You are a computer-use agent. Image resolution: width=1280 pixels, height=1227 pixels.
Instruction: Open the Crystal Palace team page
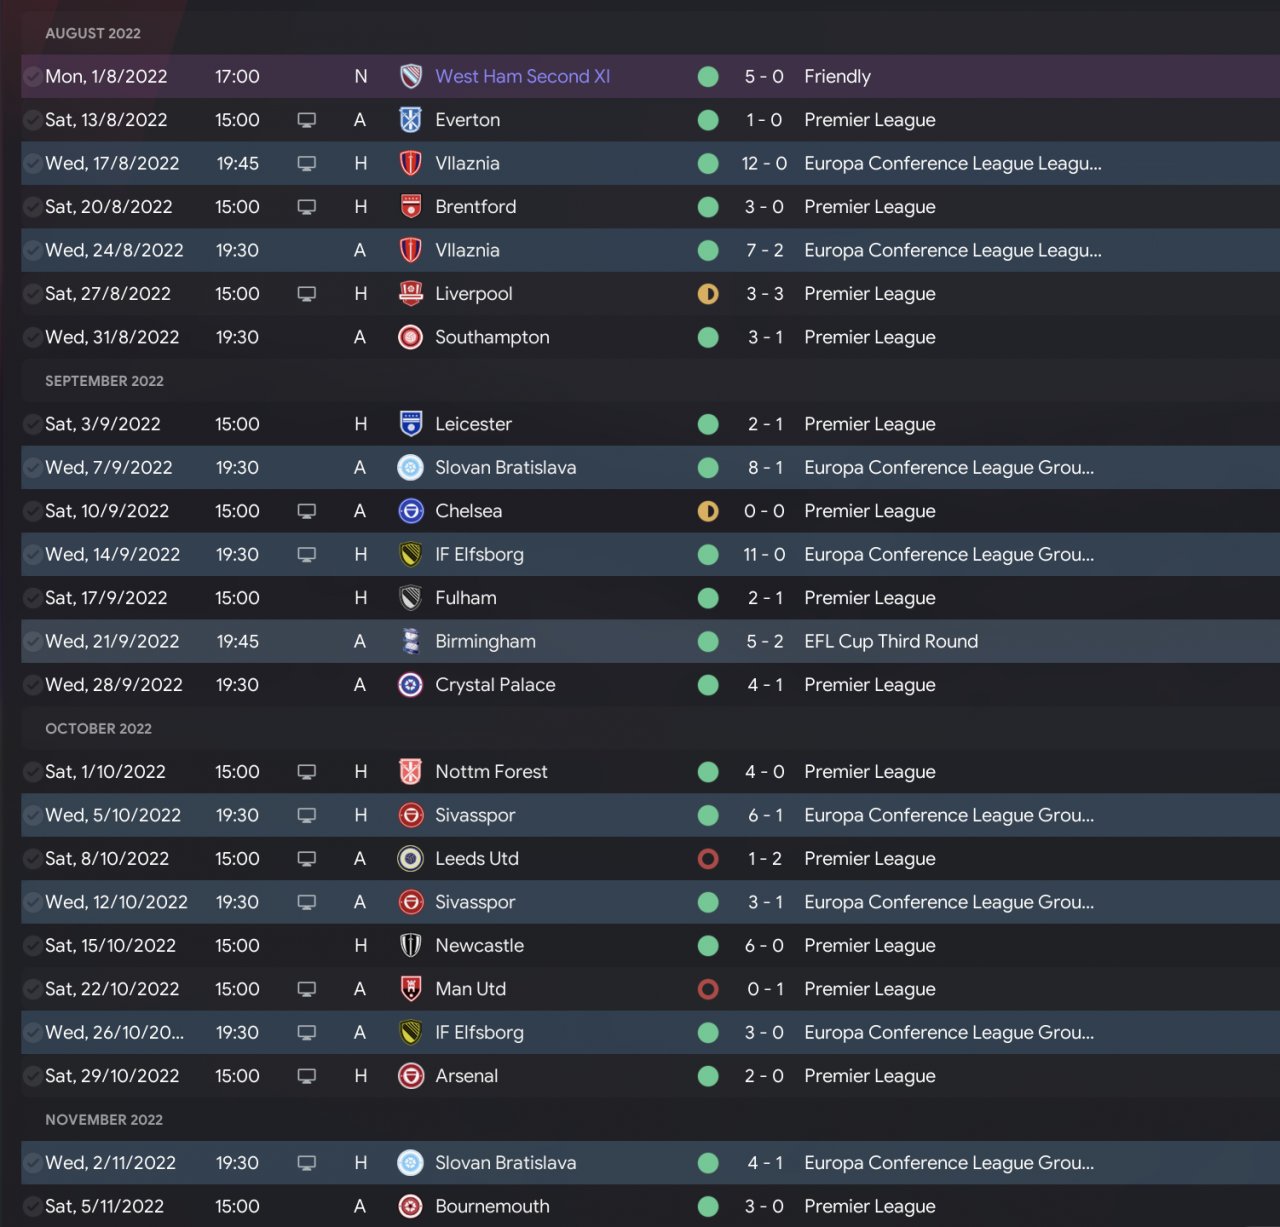pos(495,685)
